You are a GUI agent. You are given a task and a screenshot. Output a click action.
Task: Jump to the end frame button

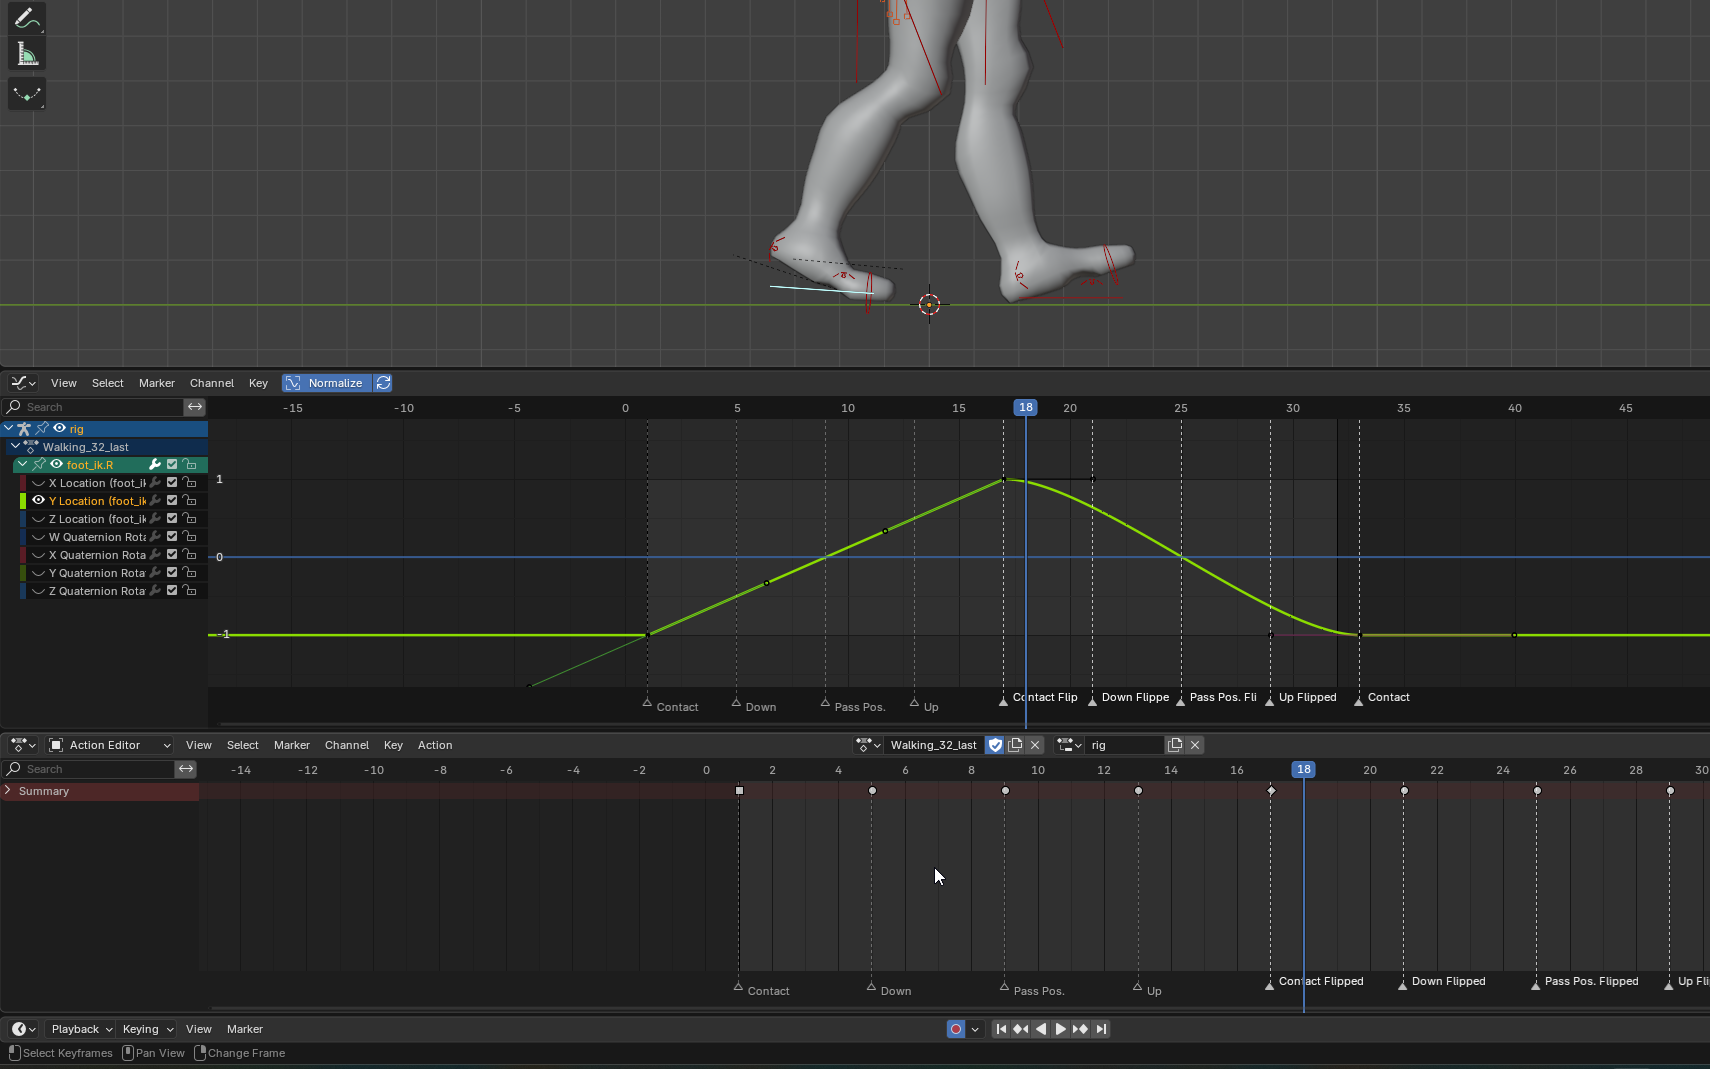click(1101, 1029)
